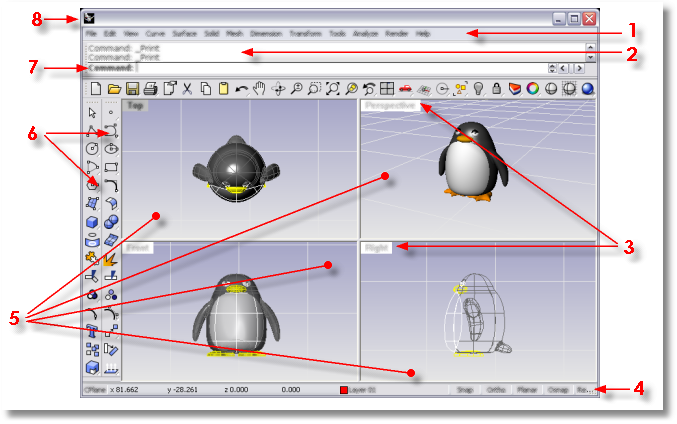Open the Layers icon in toolbar
This screenshot has height=424, width=677.
[x=515, y=89]
